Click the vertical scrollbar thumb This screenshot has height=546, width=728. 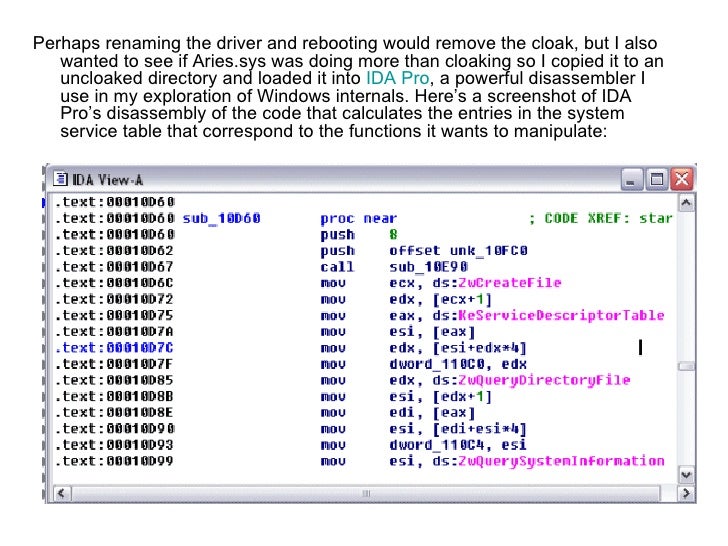click(x=686, y=366)
